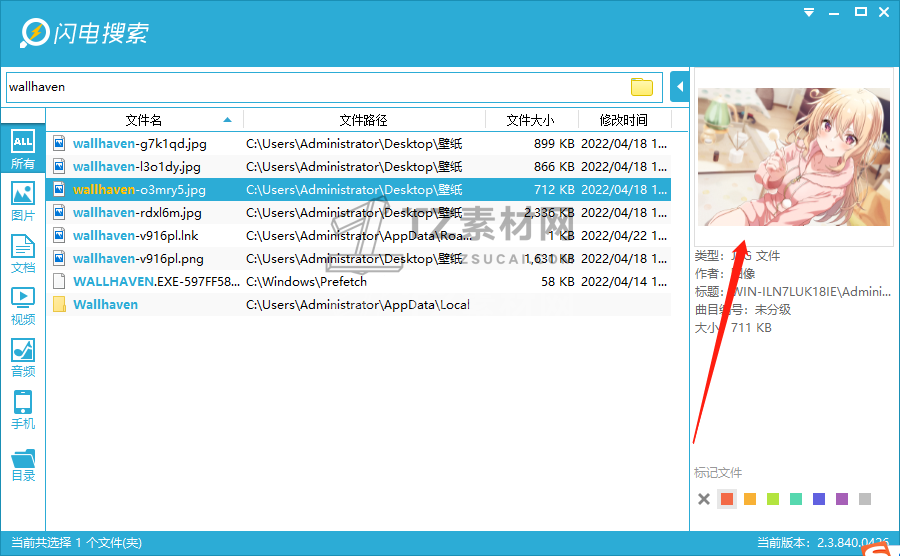This screenshot has width=900, height=556.
Task: Sort by the 文件路径 column header
Action: coord(363,120)
